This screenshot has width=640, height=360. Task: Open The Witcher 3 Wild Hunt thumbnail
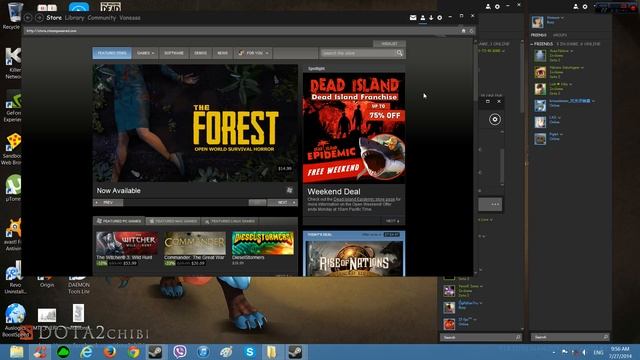127,243
